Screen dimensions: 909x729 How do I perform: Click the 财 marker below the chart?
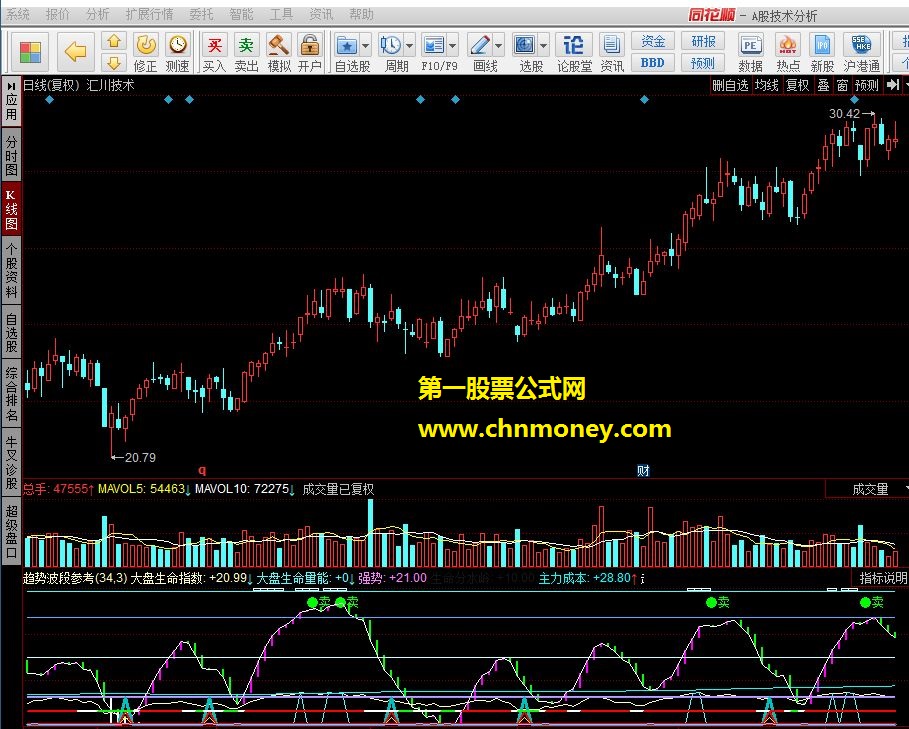(x=643, y=471)
